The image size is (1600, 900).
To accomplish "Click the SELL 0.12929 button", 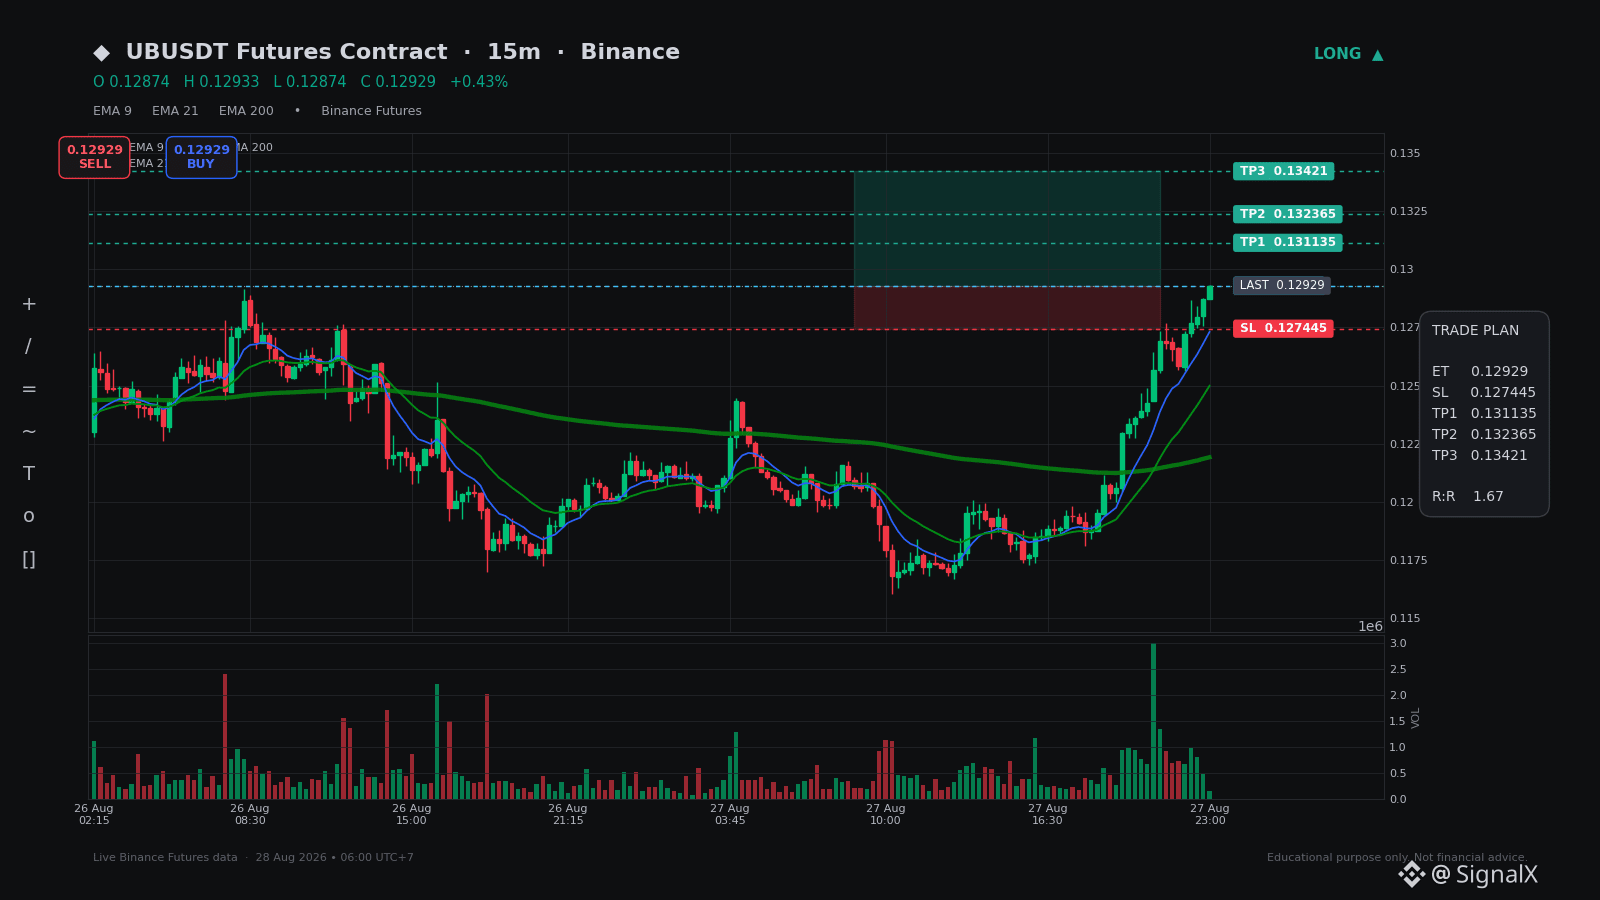I will click(94, 157).
